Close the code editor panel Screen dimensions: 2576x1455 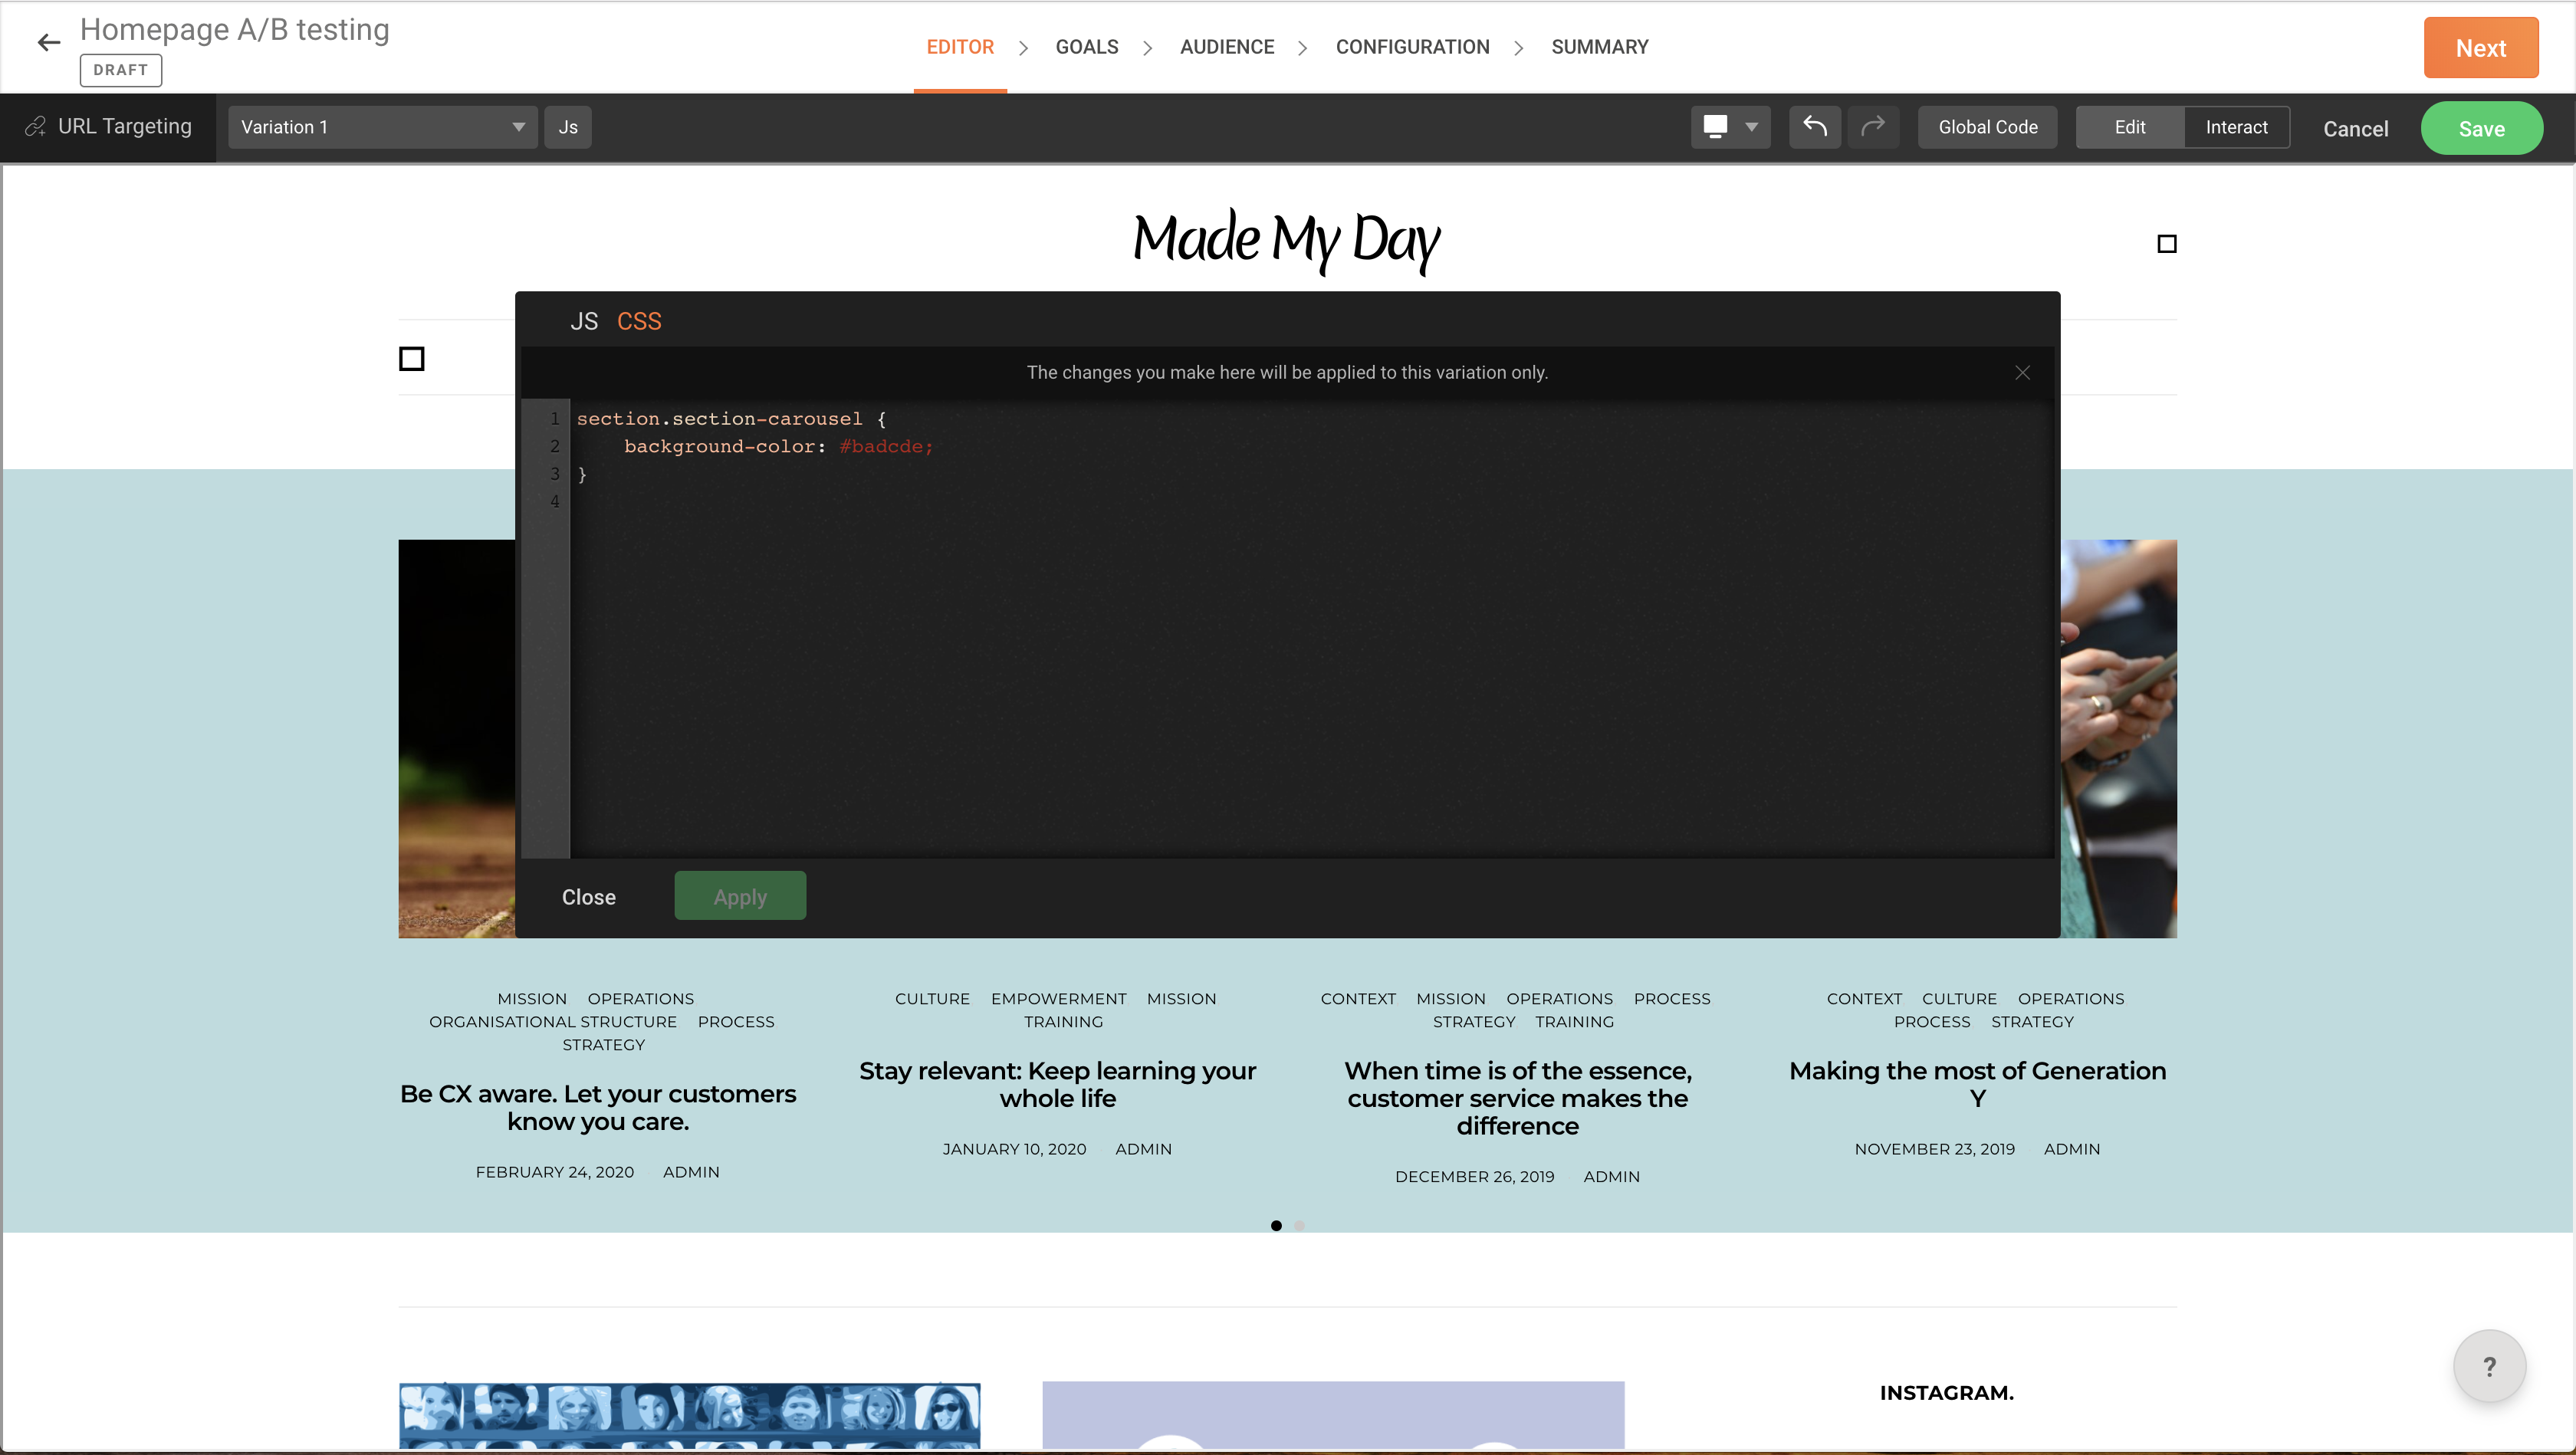(588, 897)
